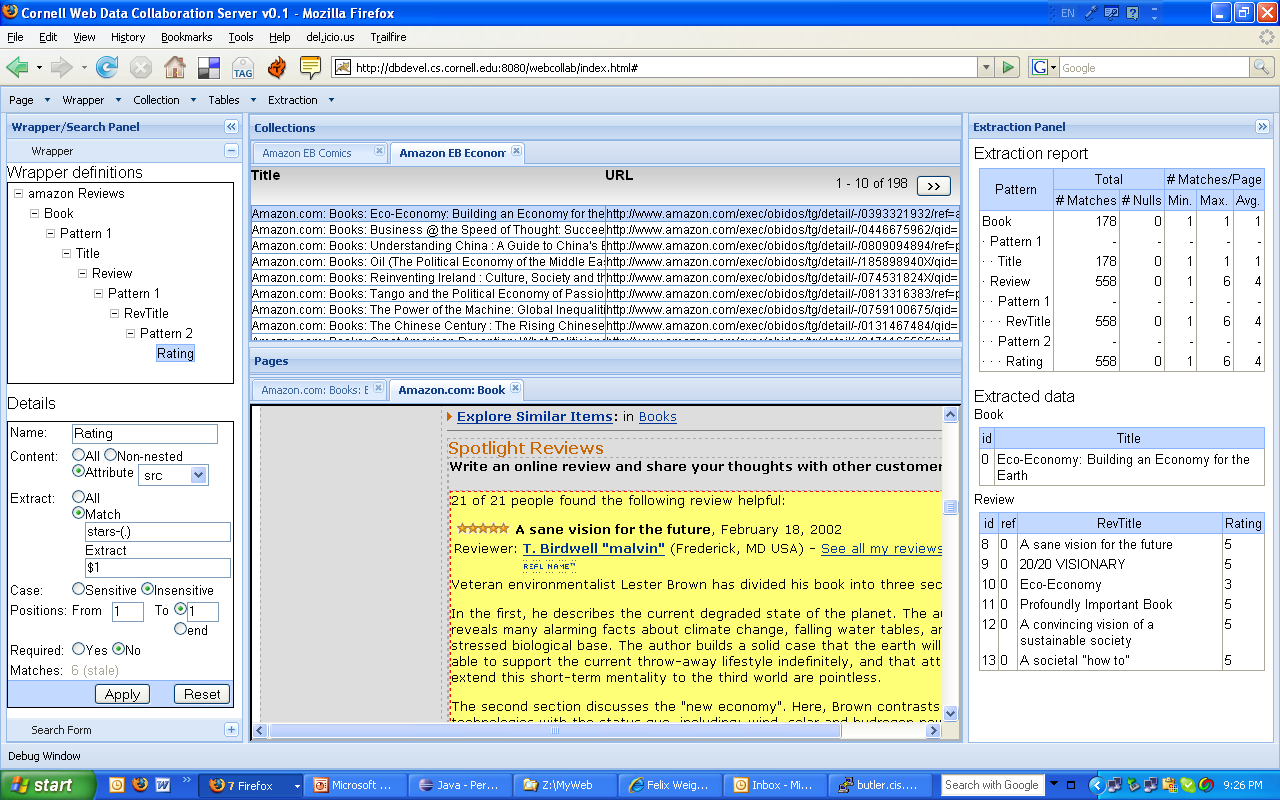Select the Non-nested content radio button
Image resolution: width=1280 pixels, height=800 pixels.
111,455
